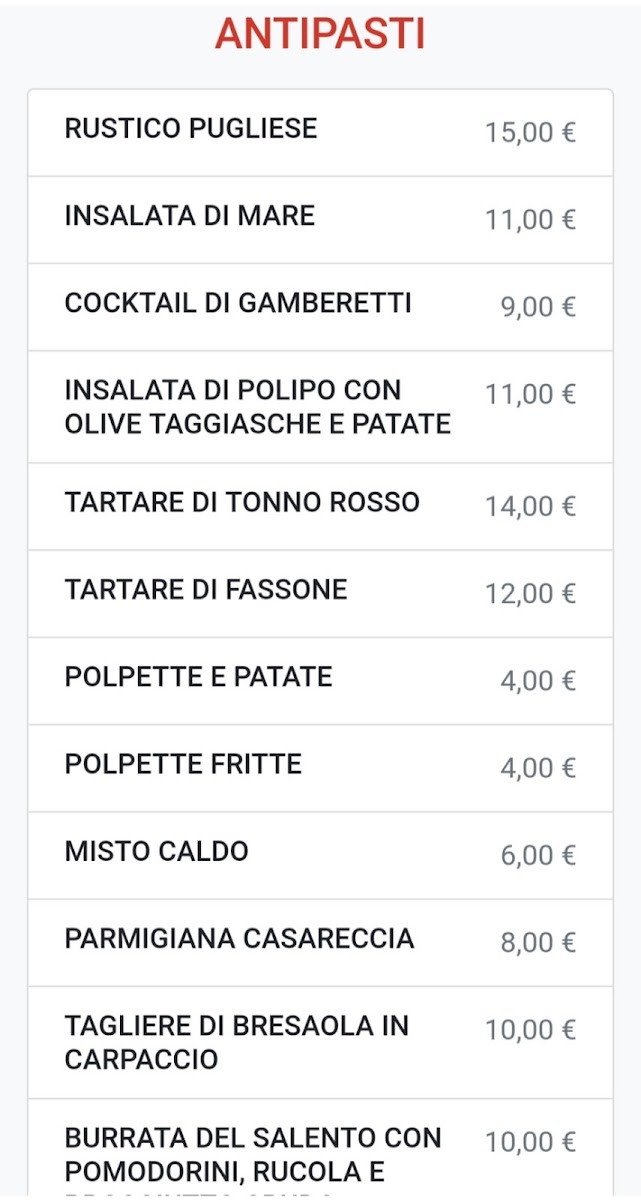Click the 10,00 € price of Bresaola platter
The width and height of the screenshot is (641, 1200).
(530, 1030)
